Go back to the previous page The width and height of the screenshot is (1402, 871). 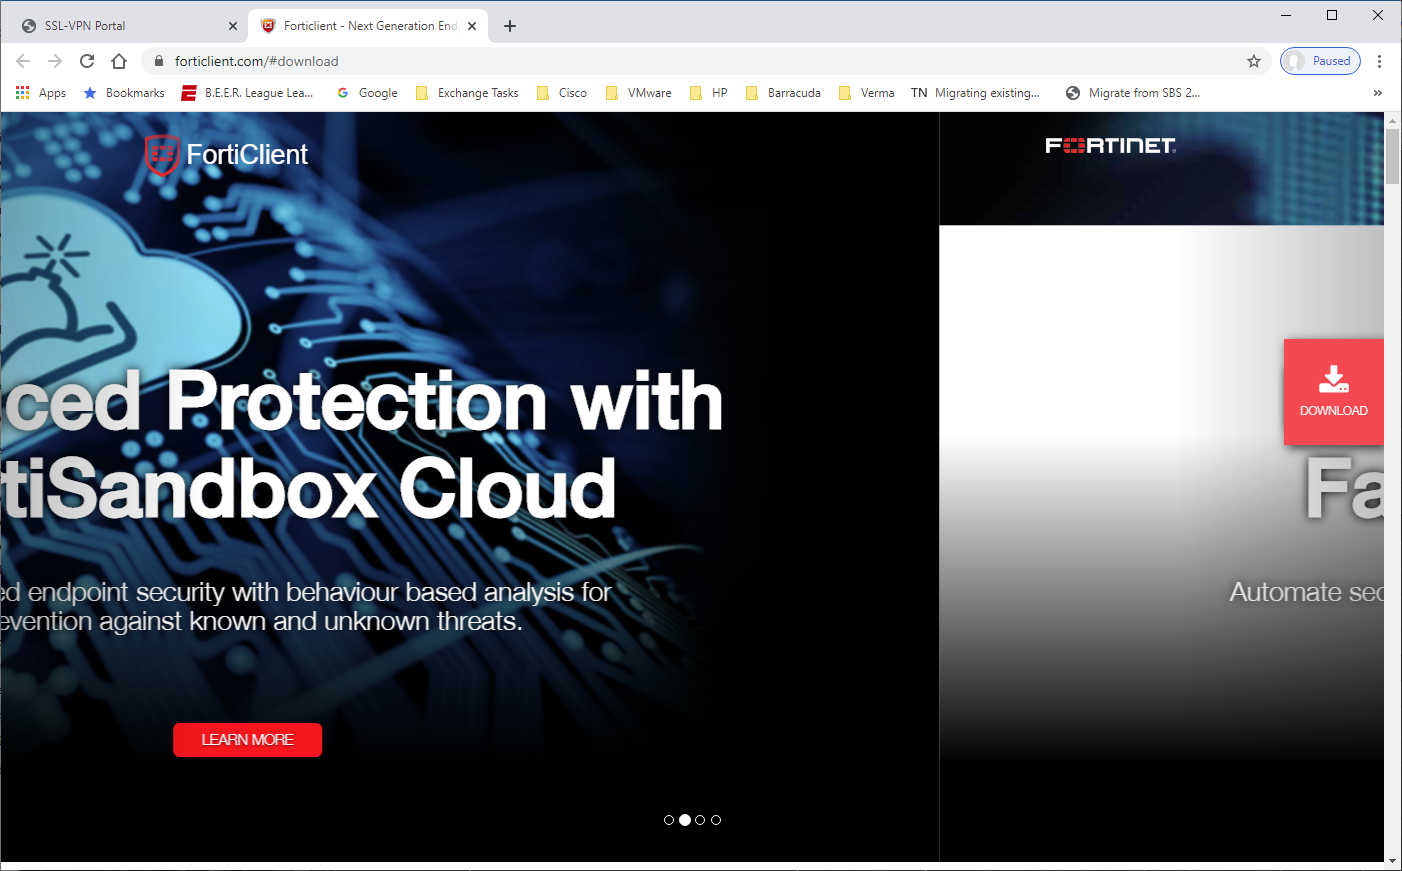(x=23, y=61)
